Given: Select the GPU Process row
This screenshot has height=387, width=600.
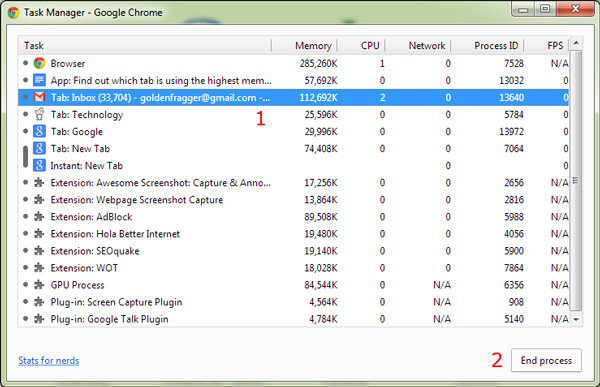Looking at the screenshot, I should [x=293, y=285].
